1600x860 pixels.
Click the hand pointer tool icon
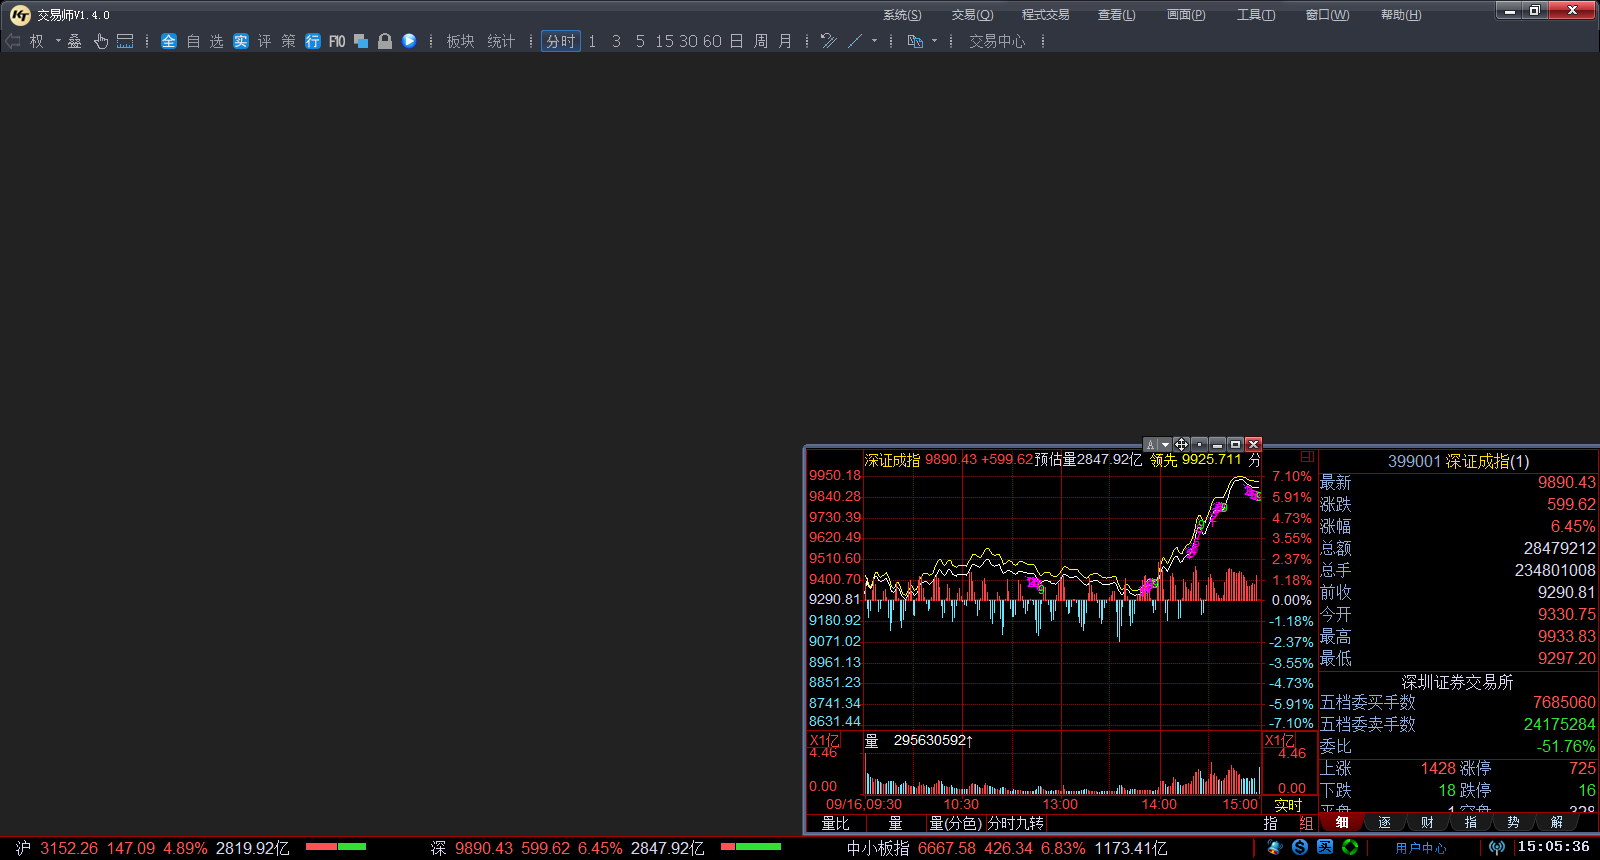[101, 41]
